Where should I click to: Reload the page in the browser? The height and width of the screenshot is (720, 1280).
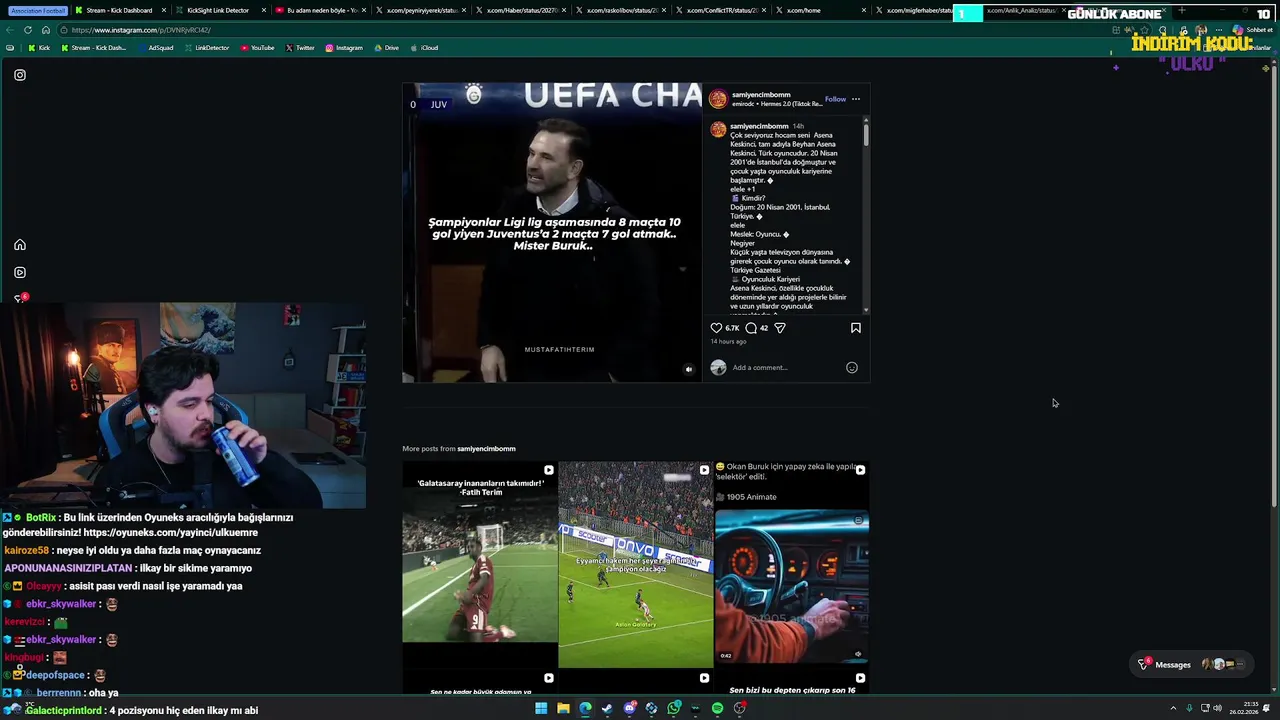point(29,30)
